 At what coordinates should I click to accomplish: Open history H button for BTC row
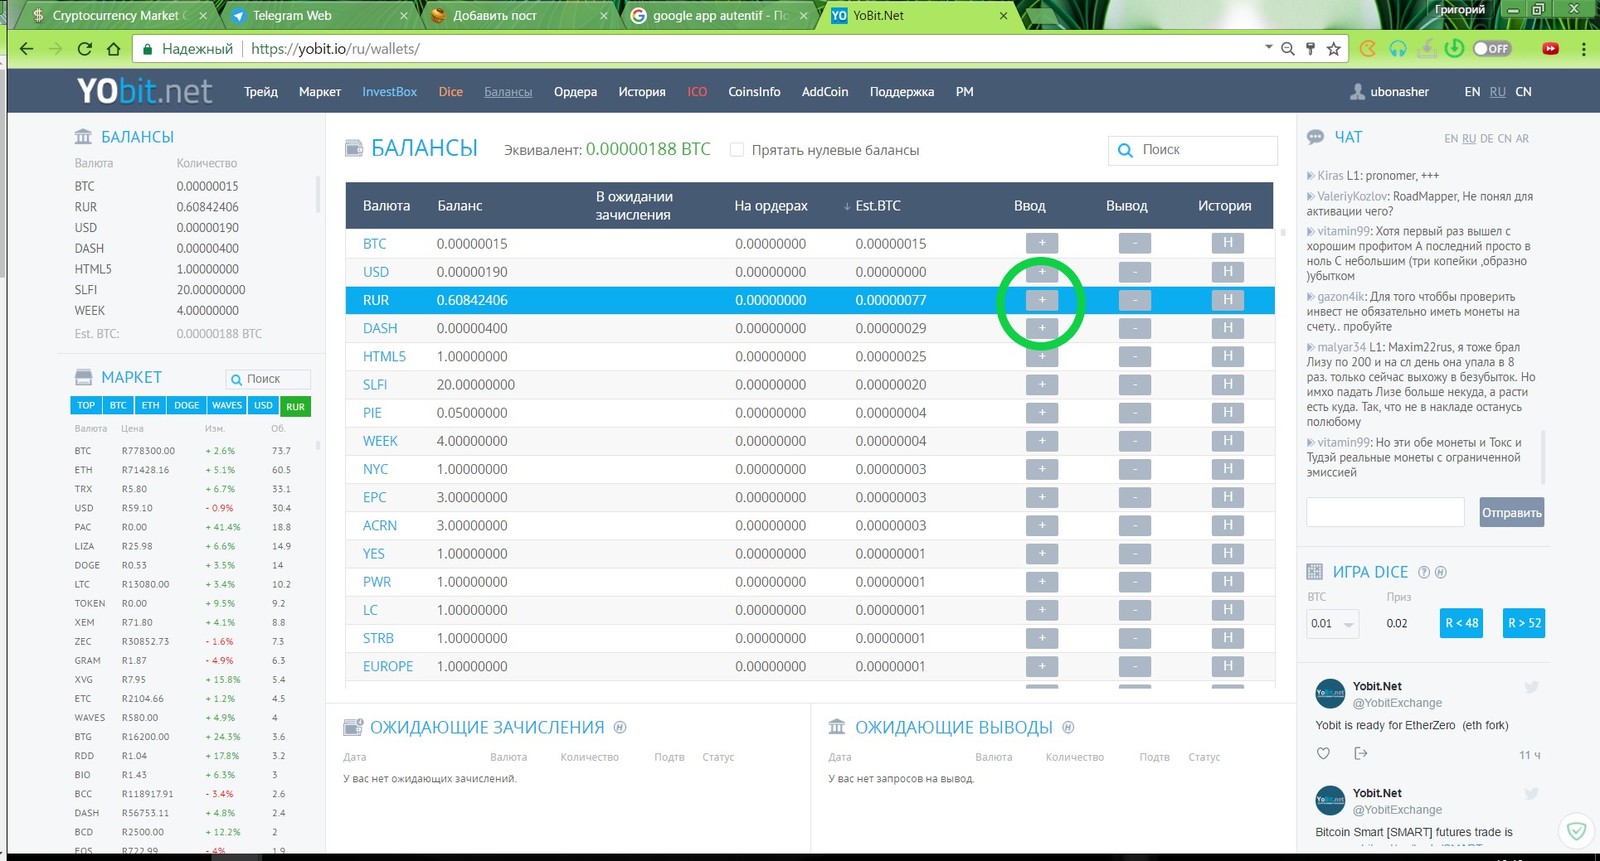(x=1227, y=243)
